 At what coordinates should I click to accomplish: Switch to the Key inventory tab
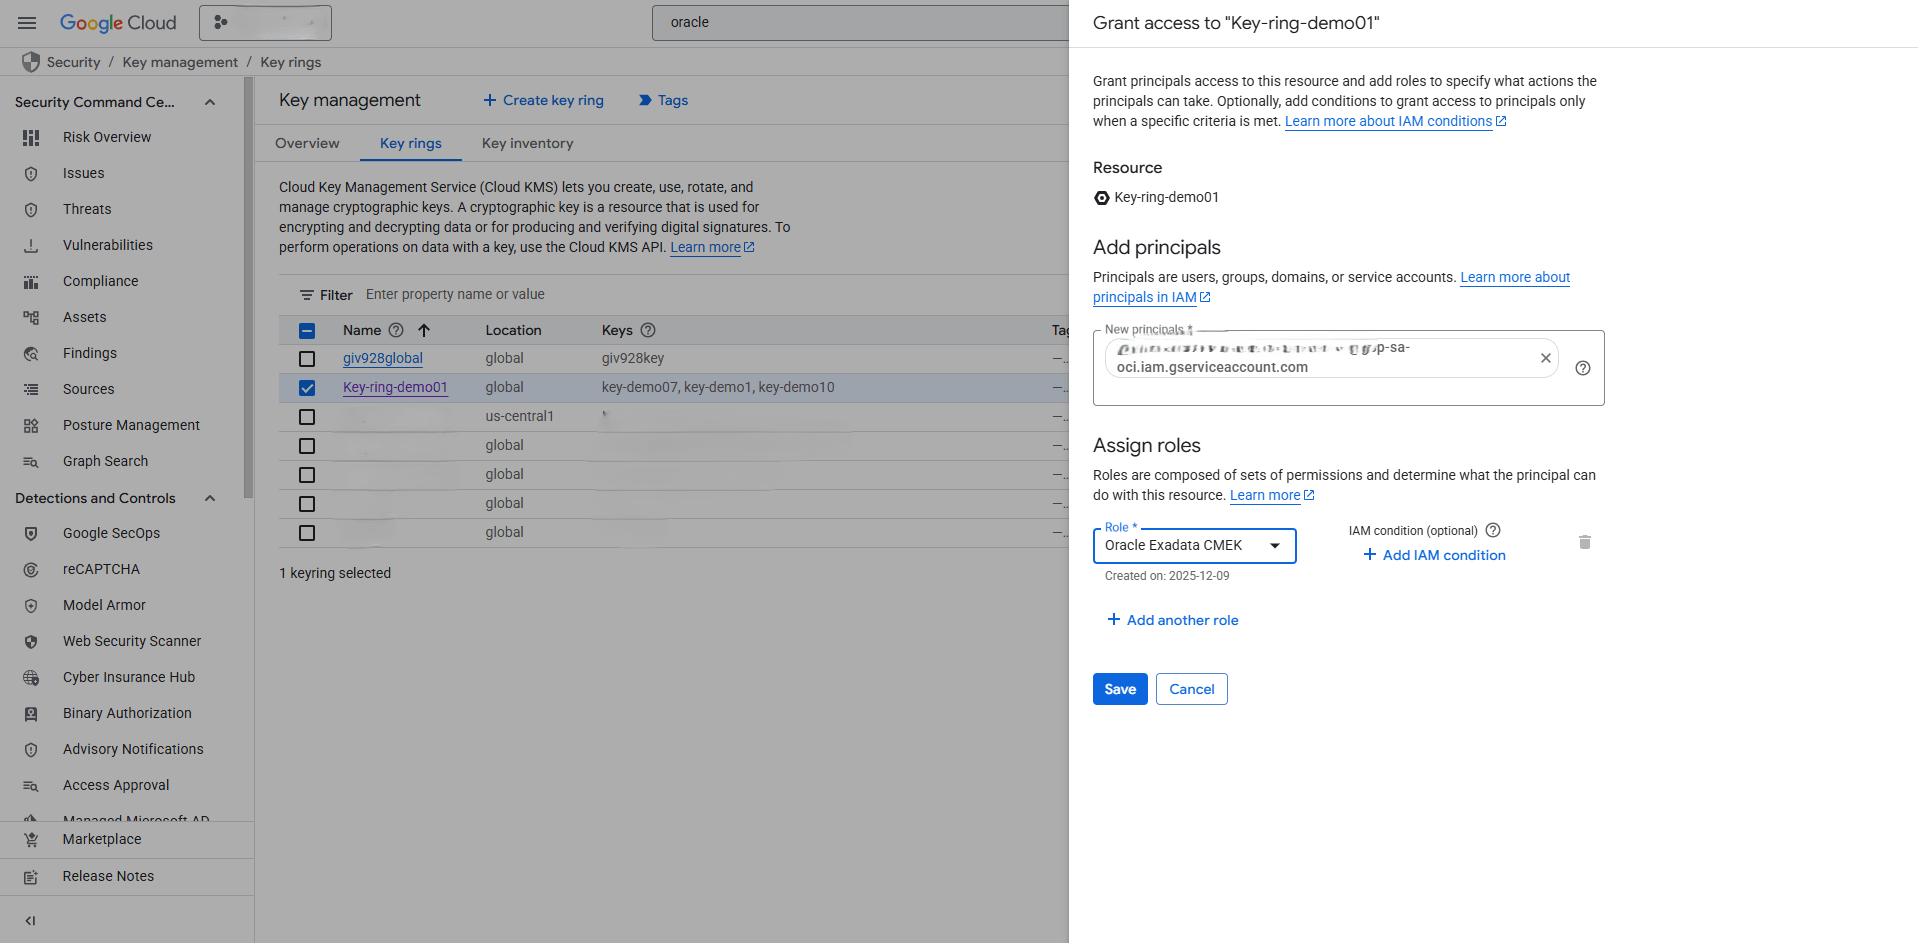(527, 143)
